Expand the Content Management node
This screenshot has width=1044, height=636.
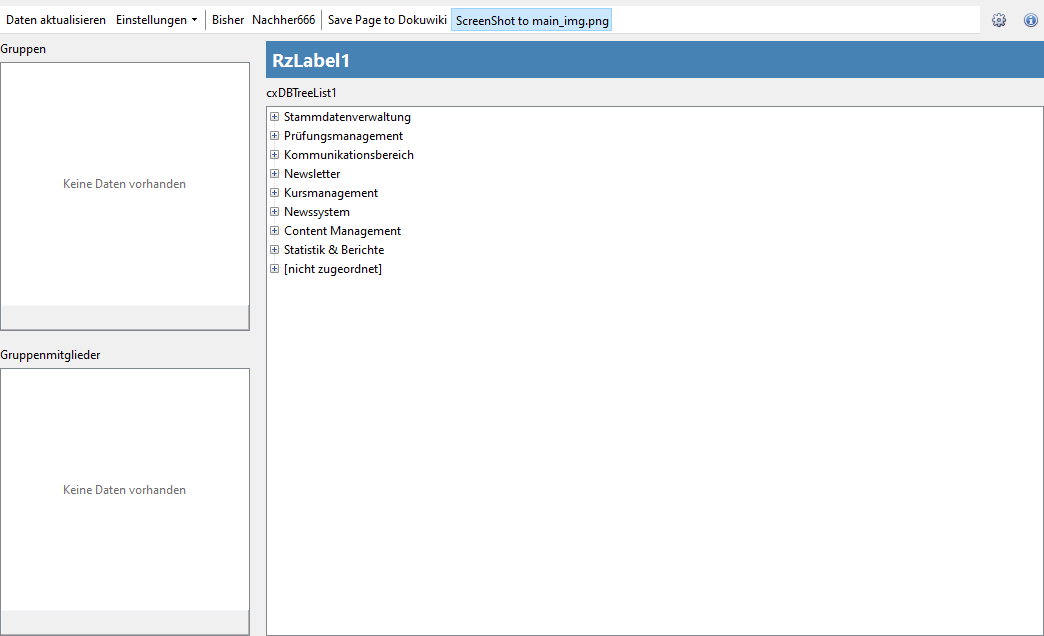pos(274,231)
